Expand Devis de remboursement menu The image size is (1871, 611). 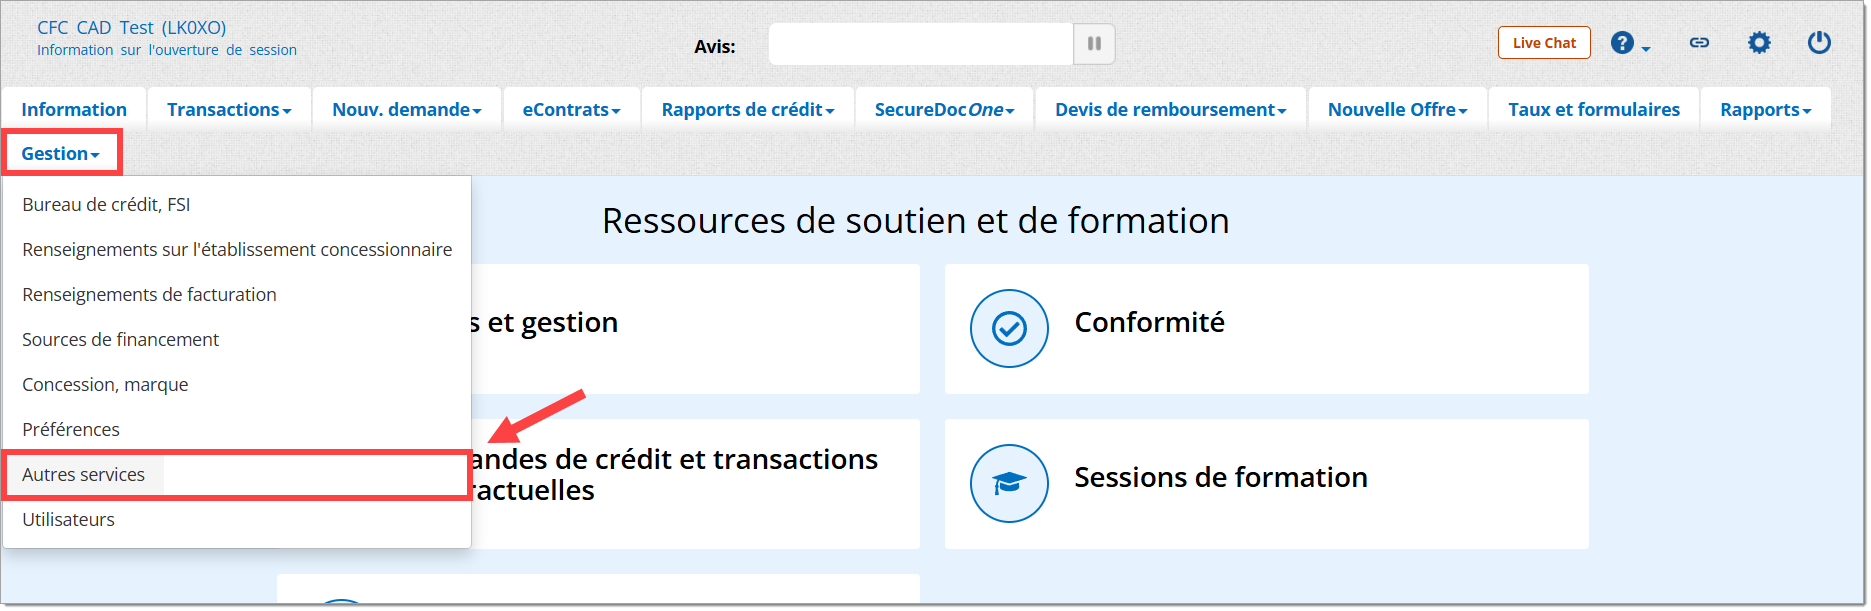tap(1170, 110)
